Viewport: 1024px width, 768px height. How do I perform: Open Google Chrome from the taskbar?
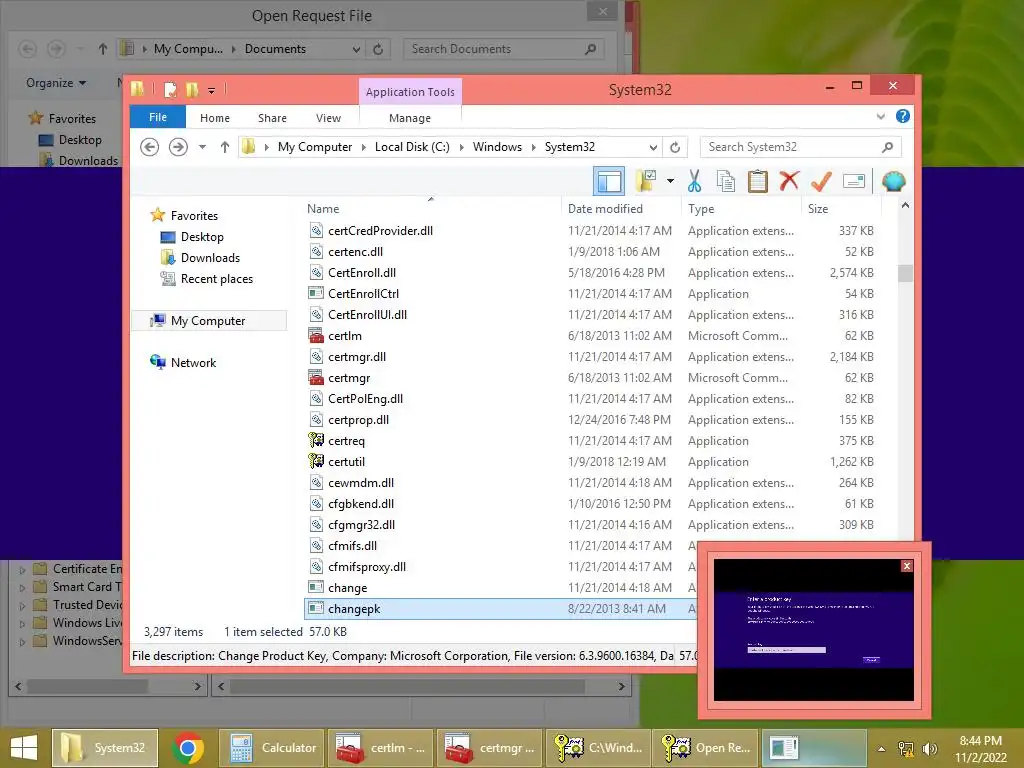pyautogui.click(x=188, y=748)
